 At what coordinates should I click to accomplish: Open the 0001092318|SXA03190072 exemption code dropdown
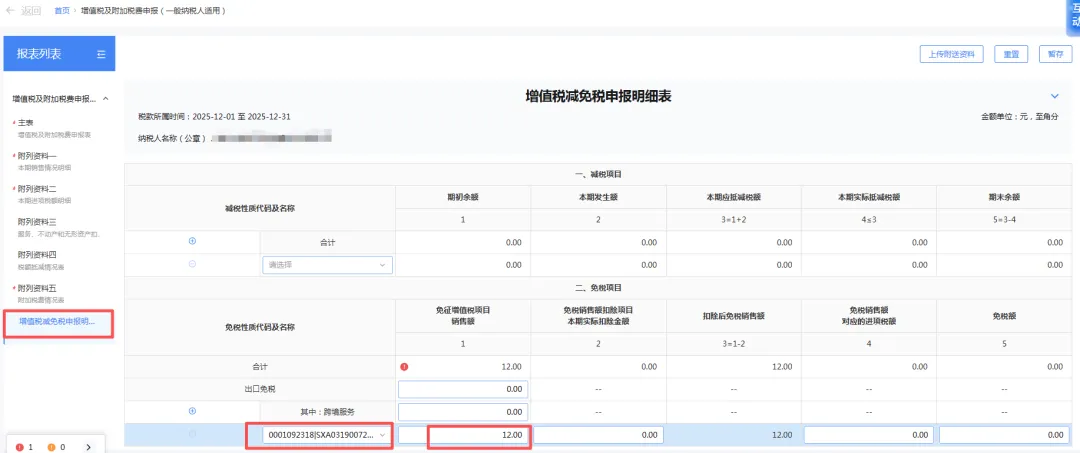pyautogui.click(x=327, y=435)
